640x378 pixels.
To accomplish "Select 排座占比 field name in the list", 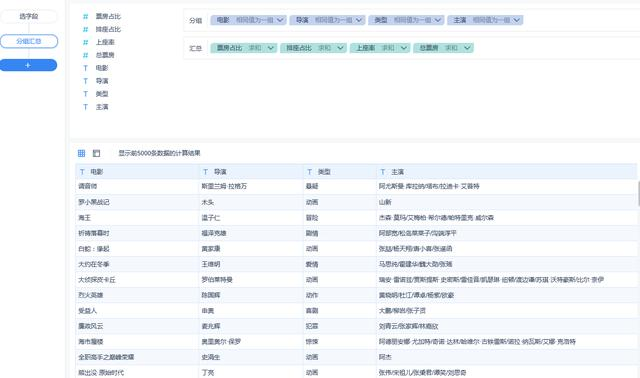I will tap(108, 29).
